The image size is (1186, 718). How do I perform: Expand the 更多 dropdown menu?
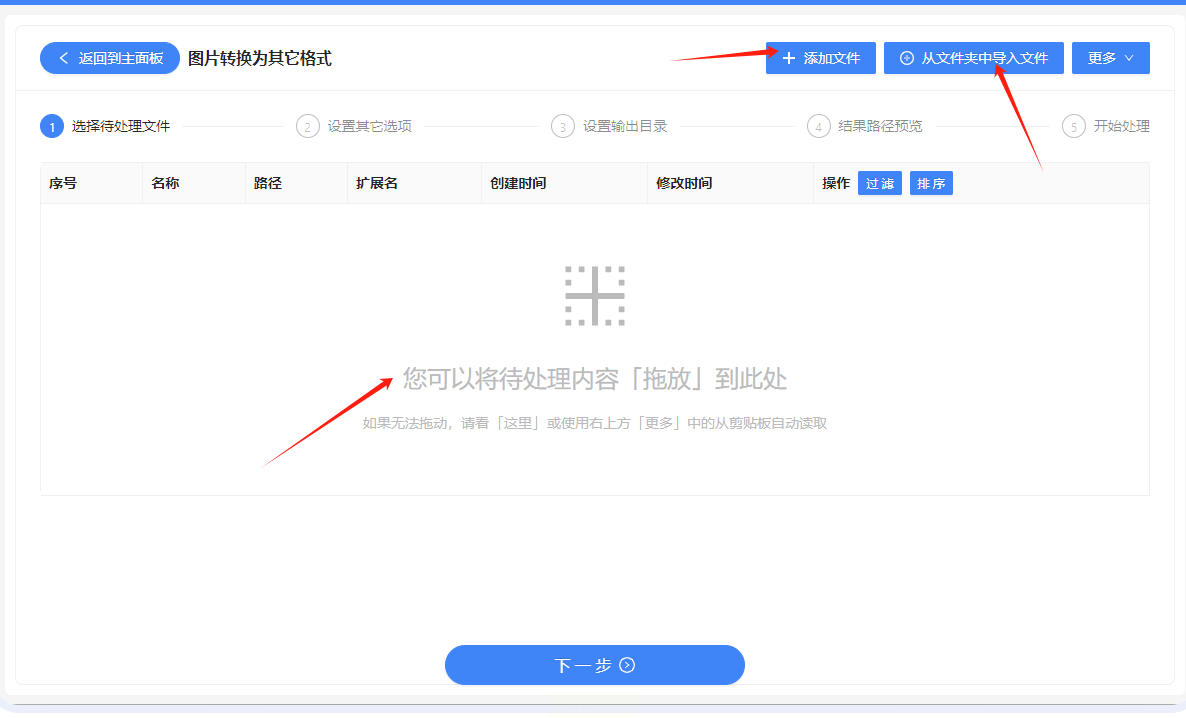click(x=1110, y=58)
